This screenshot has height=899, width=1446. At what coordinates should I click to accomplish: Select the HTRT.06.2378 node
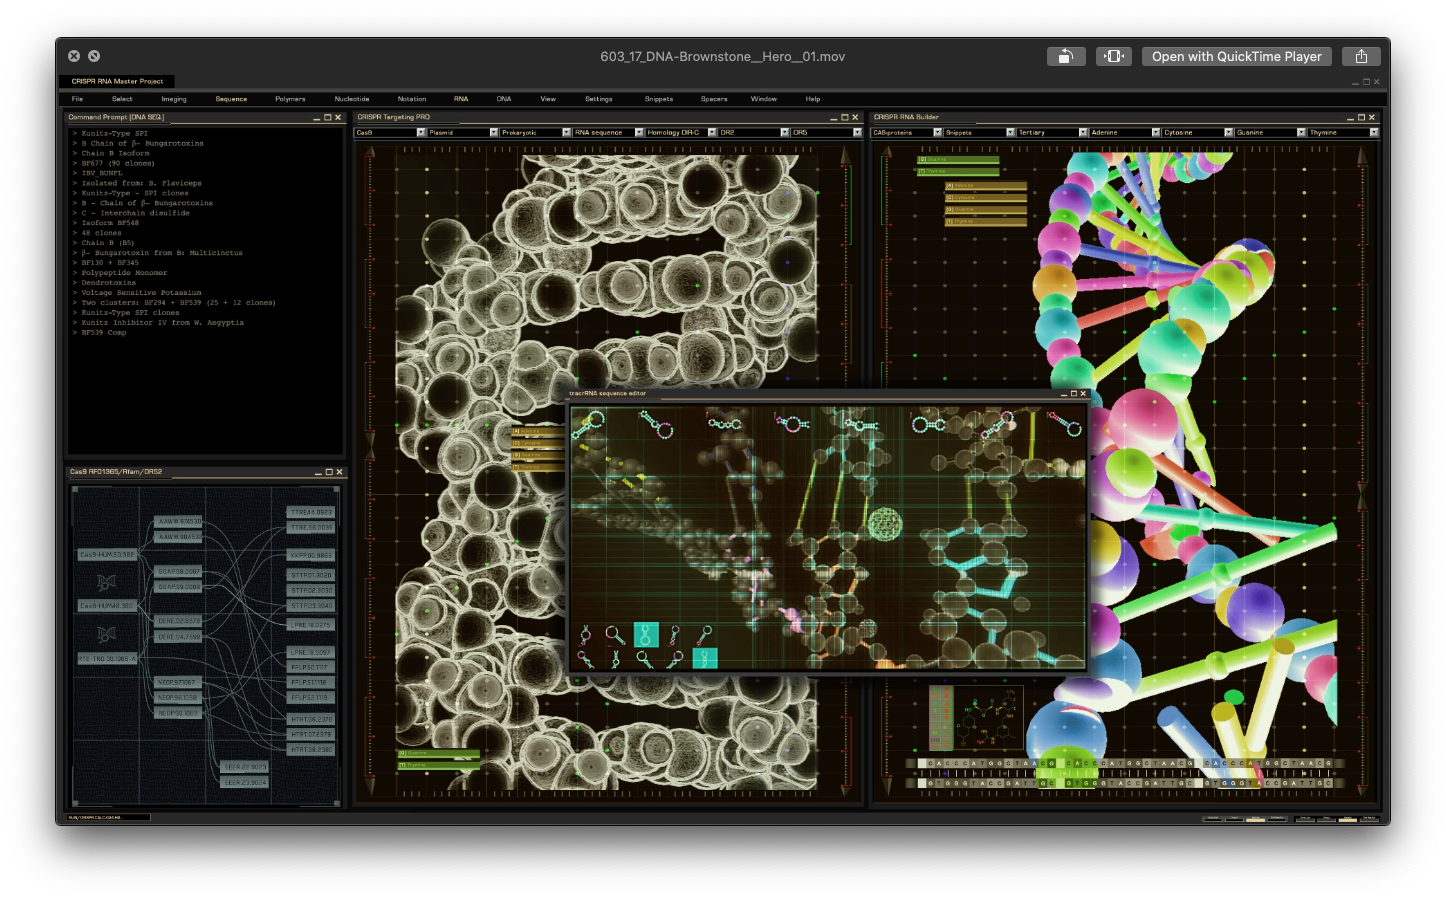(x=311, y=719)
